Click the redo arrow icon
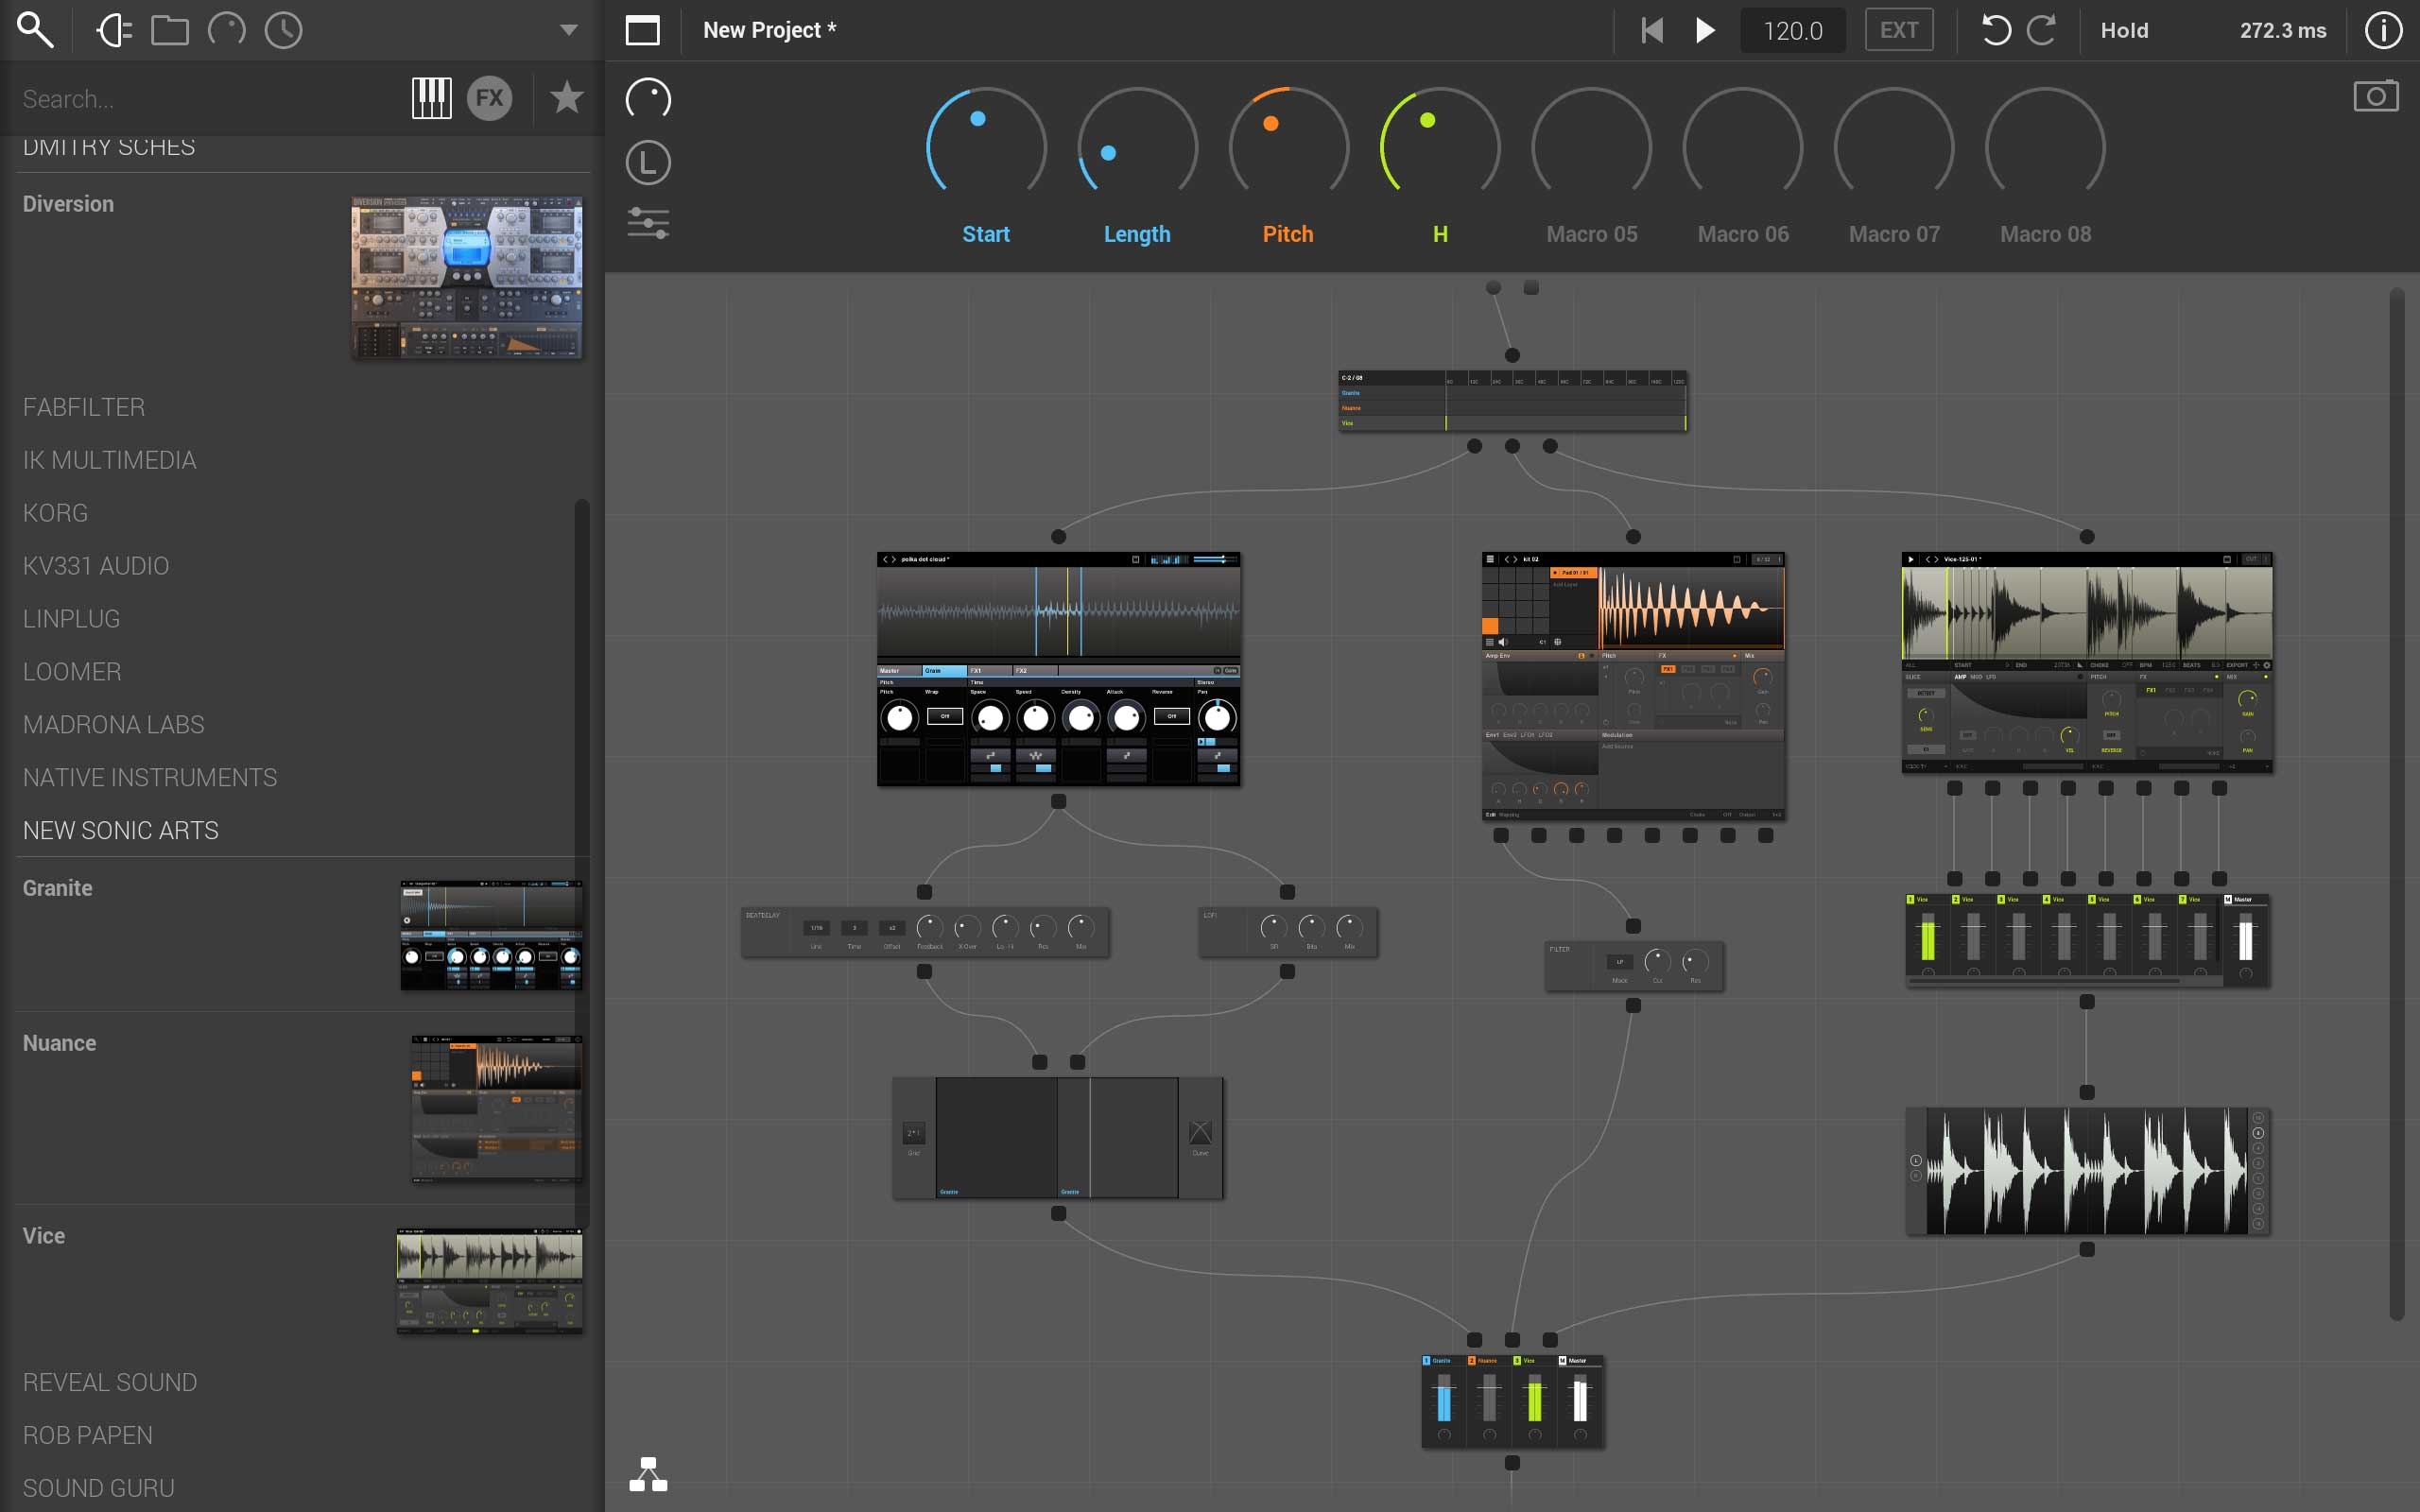 click(x=2042, y=29)
